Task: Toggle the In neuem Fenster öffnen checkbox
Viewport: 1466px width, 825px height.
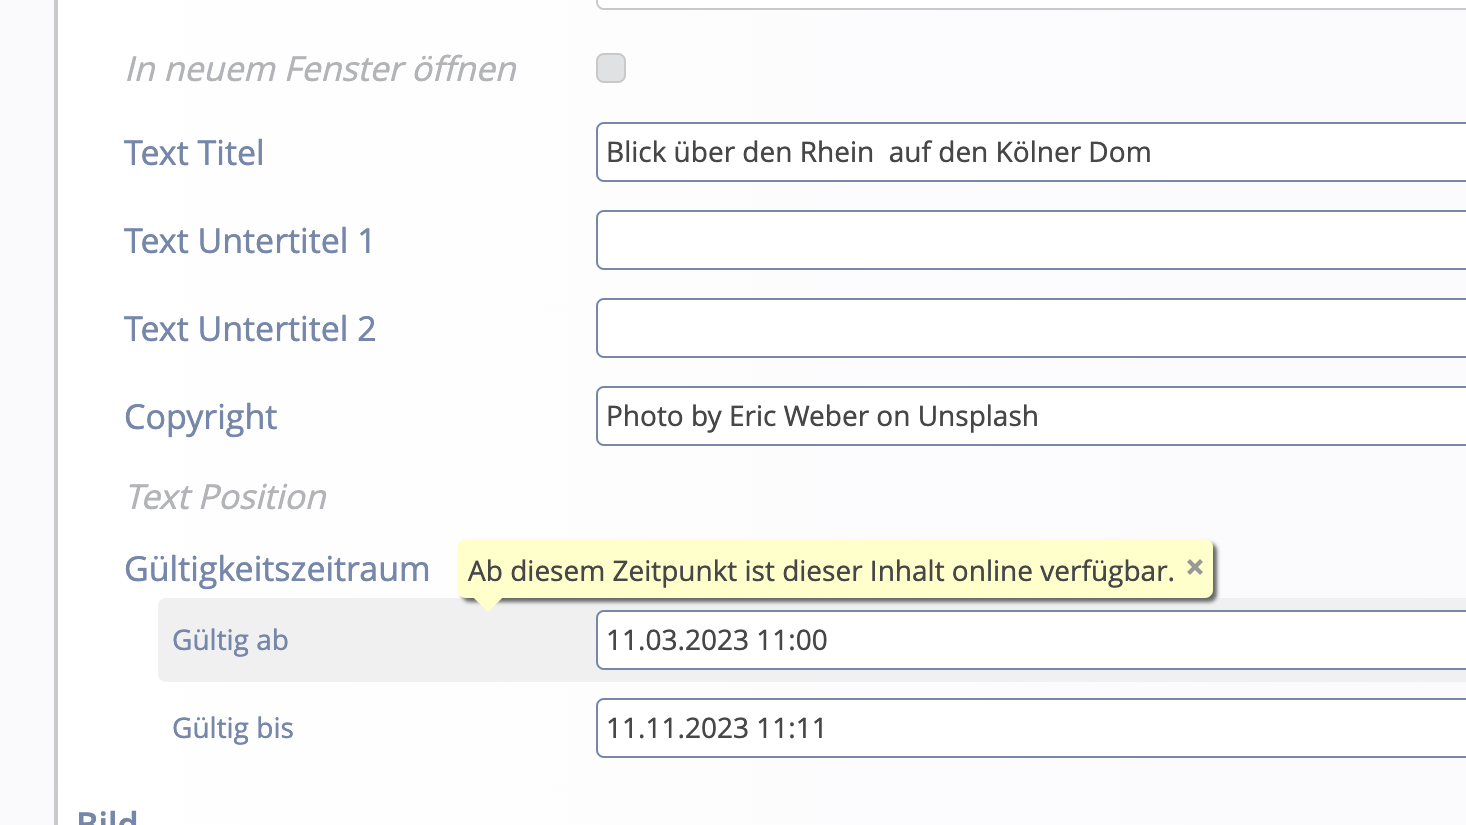Action: (610, 68)
